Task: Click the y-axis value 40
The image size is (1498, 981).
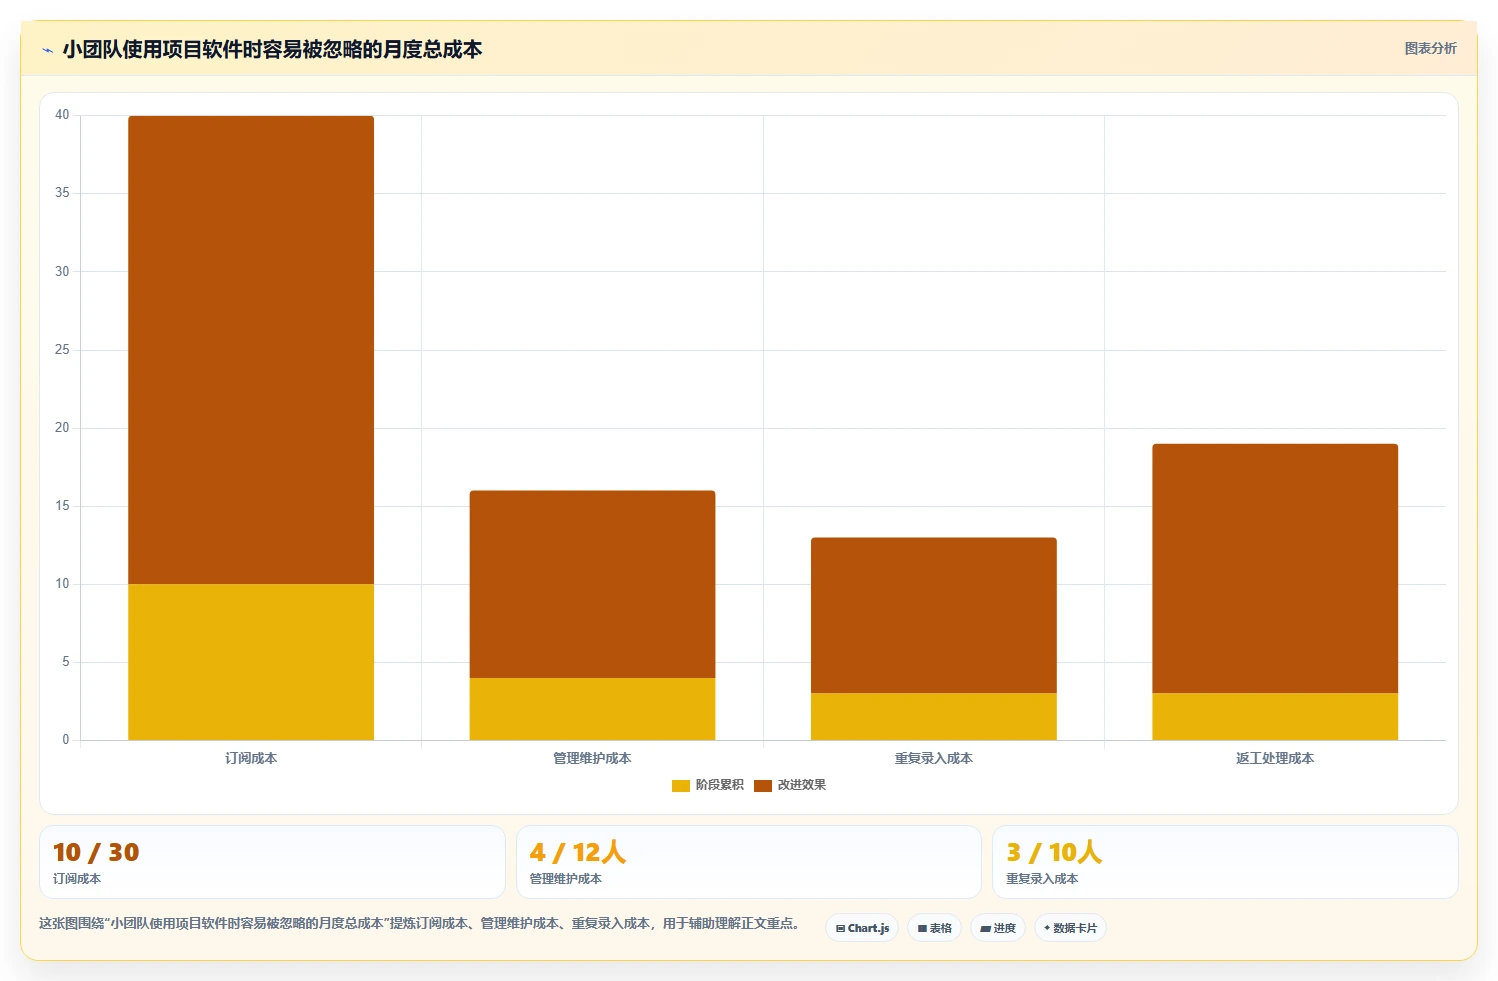Action: (62, 115)
